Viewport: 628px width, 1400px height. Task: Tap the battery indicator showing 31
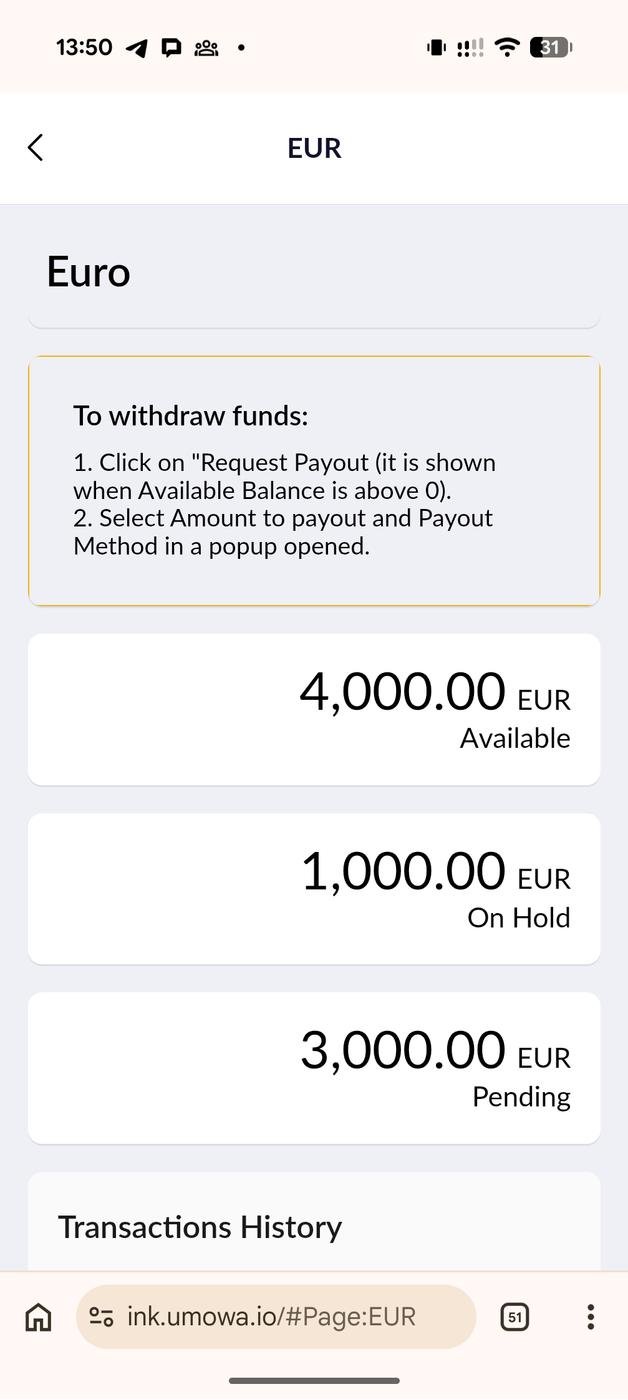551,47
